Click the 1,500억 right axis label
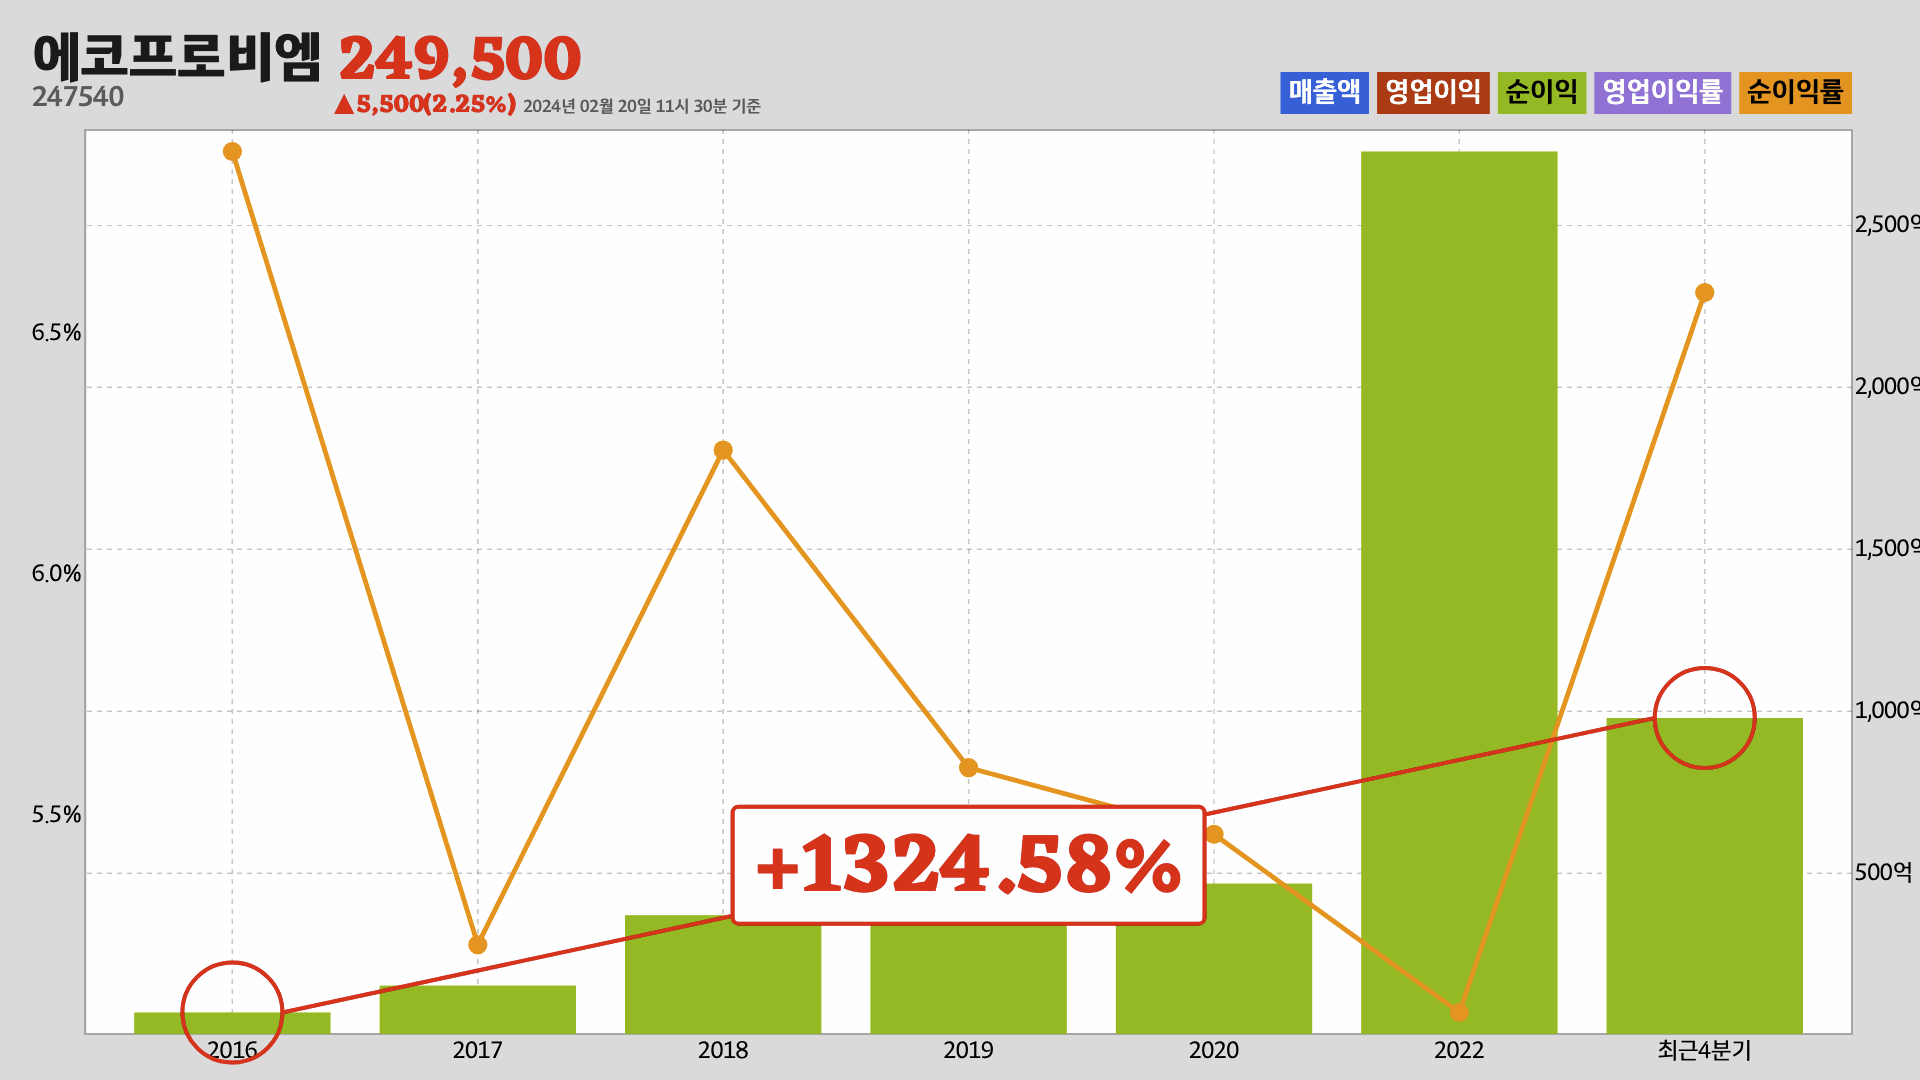This screenshot has width=1920, height=1080. tap(1887, 549)
